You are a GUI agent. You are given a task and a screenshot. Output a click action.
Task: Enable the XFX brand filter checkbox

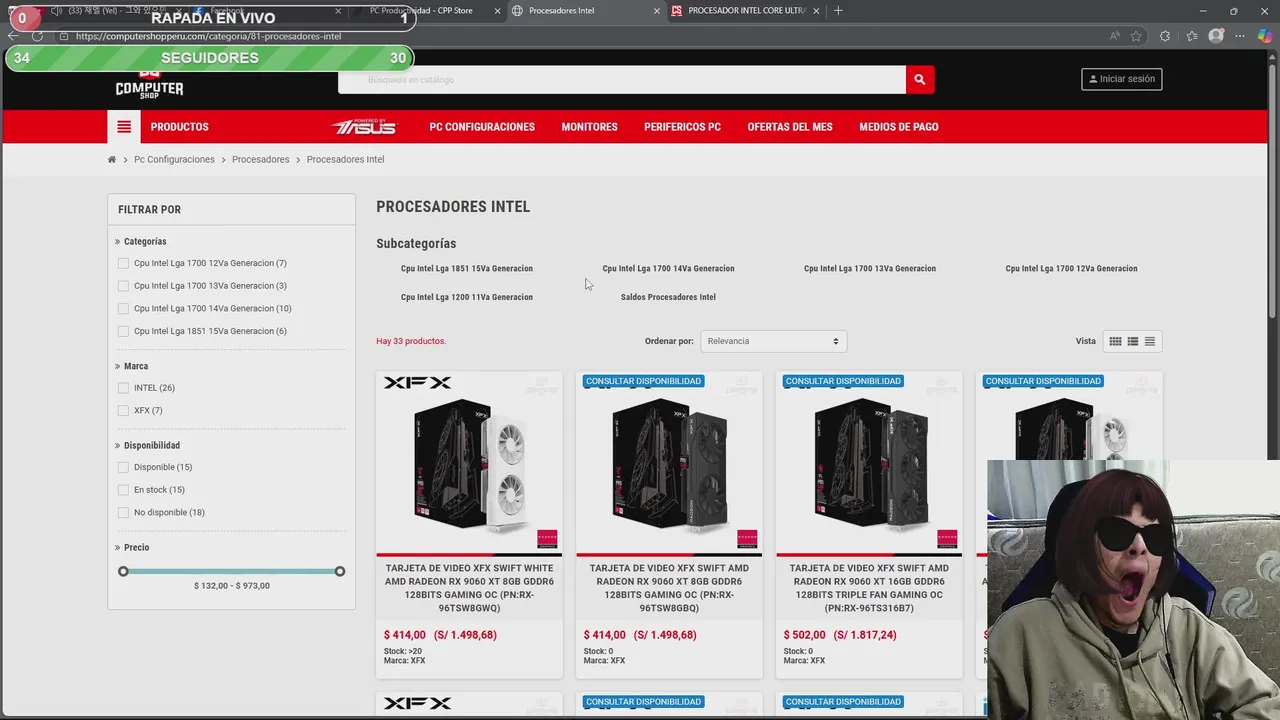coord(123,411)
